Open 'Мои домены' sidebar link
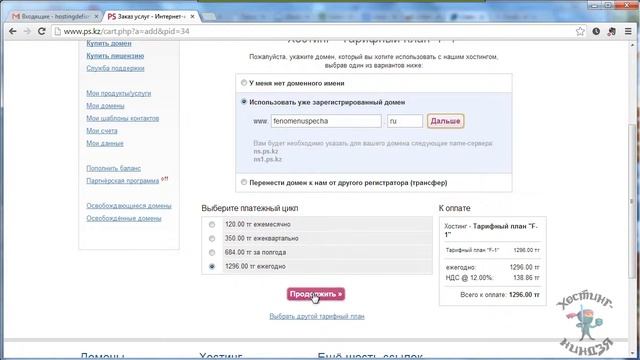 (x=105, y=106)
